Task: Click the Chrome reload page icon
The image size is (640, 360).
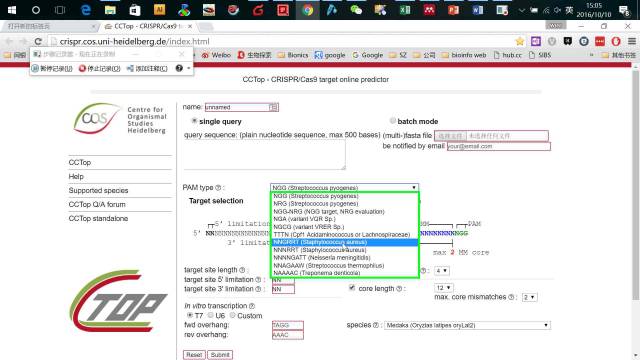Action: pyautogui.click(x=38, y=41)
